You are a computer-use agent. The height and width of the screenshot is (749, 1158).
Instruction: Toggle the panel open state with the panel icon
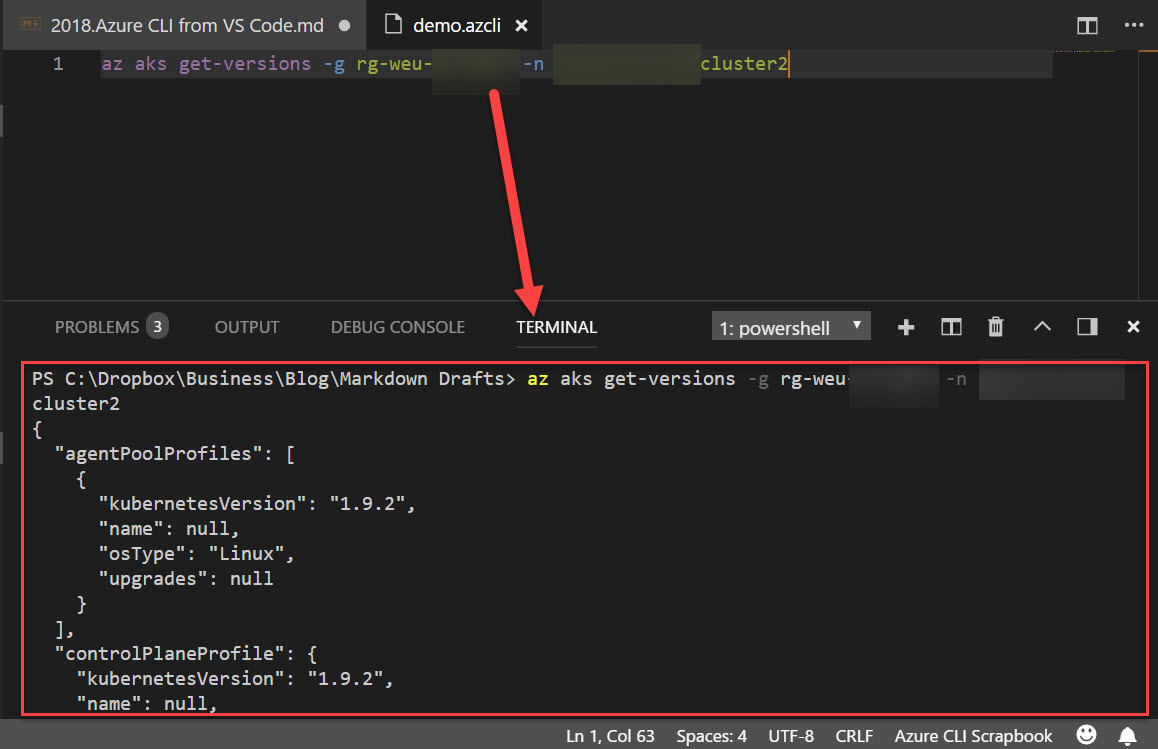tap(1087, 326)
